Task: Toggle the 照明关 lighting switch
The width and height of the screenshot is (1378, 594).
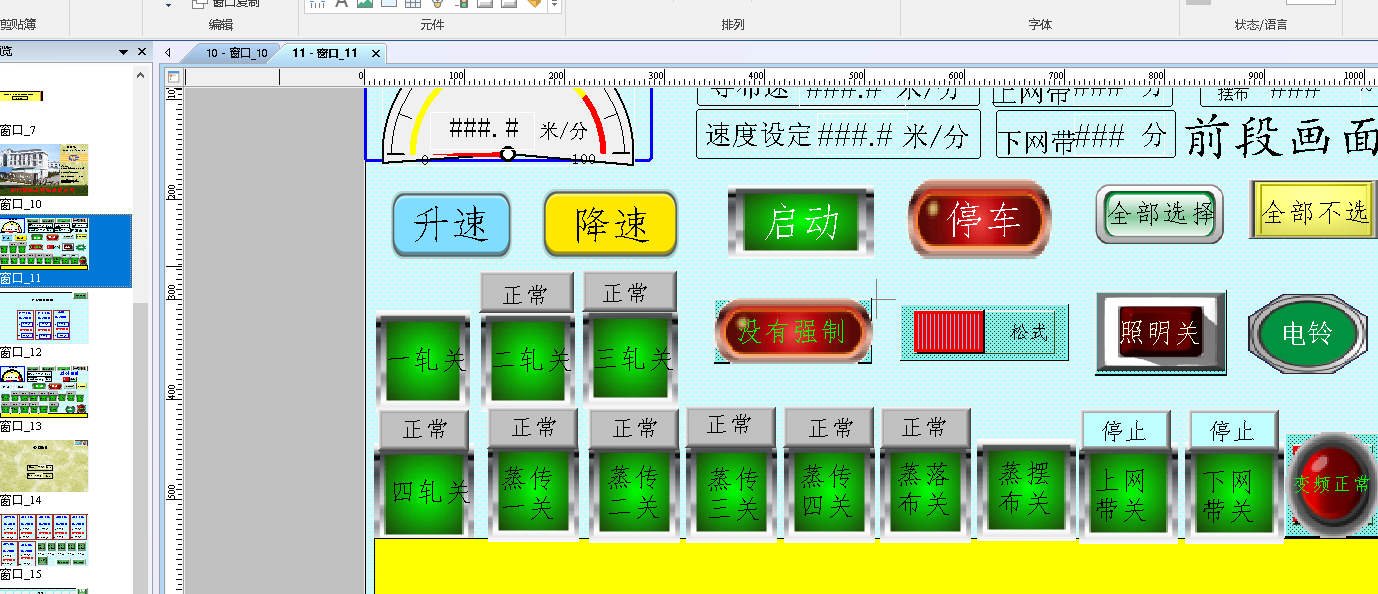Action: [x=1160, y=333]
